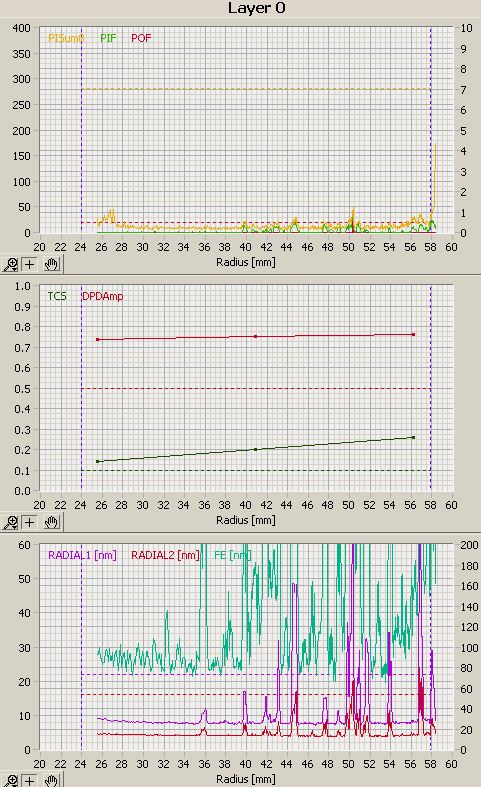This screenshot has width=481, height=787.
Task: Choose the pan hand tool below the TCS graph
Action: point(51,522)
